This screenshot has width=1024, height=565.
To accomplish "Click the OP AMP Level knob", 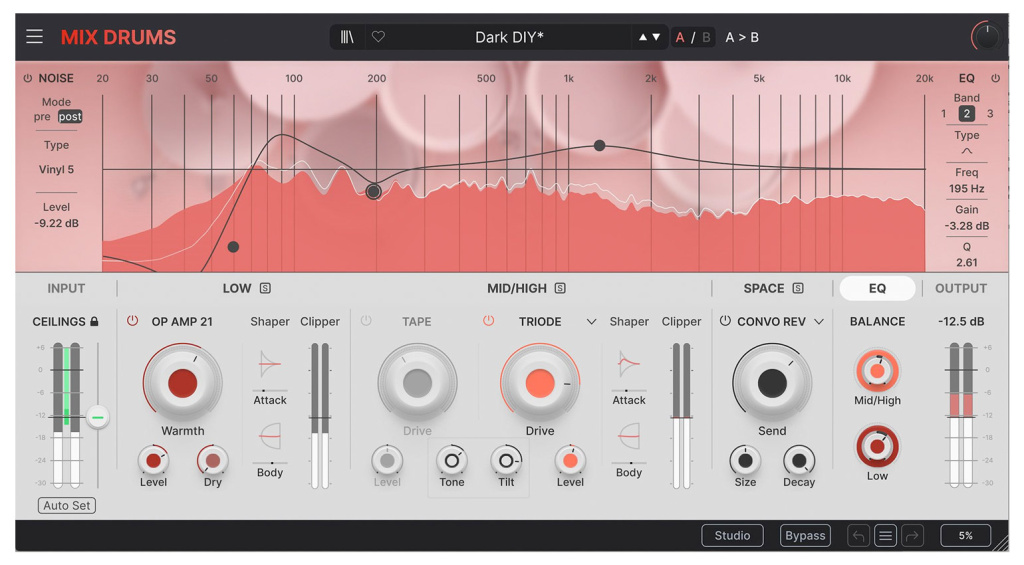I will (x=153, y=460).
